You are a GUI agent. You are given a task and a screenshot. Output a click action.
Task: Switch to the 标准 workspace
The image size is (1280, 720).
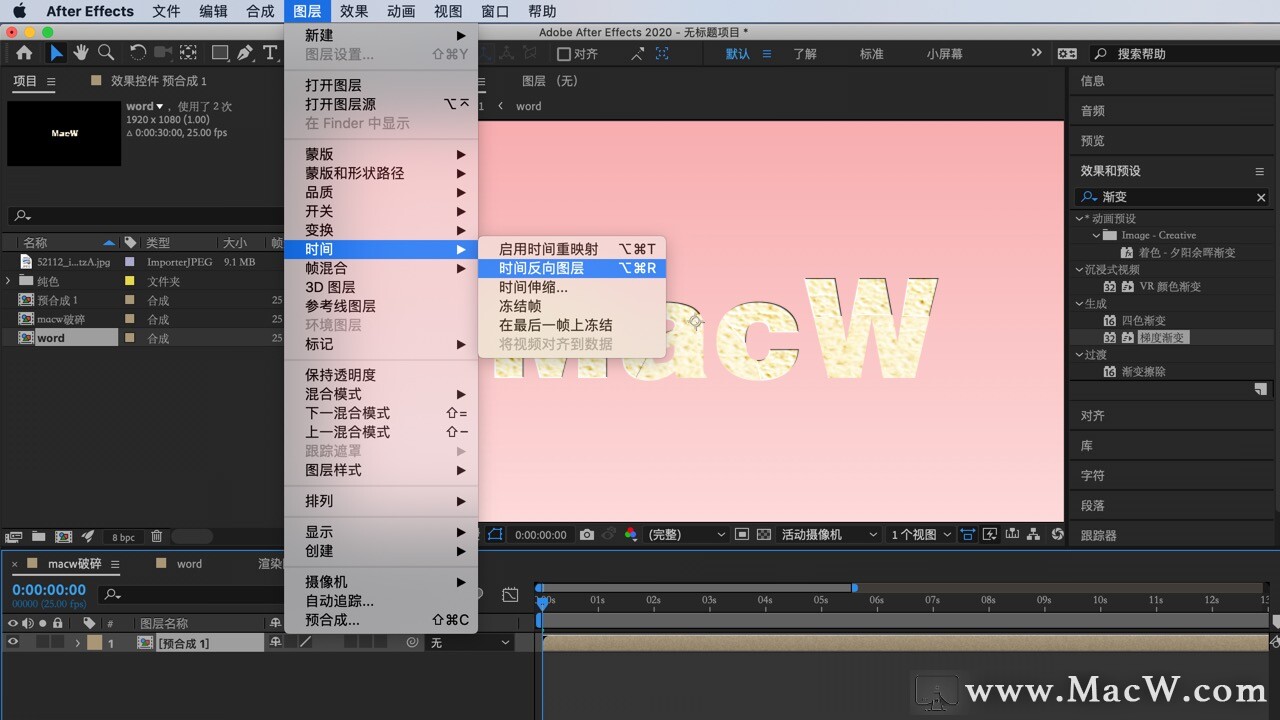click(872, 54)
